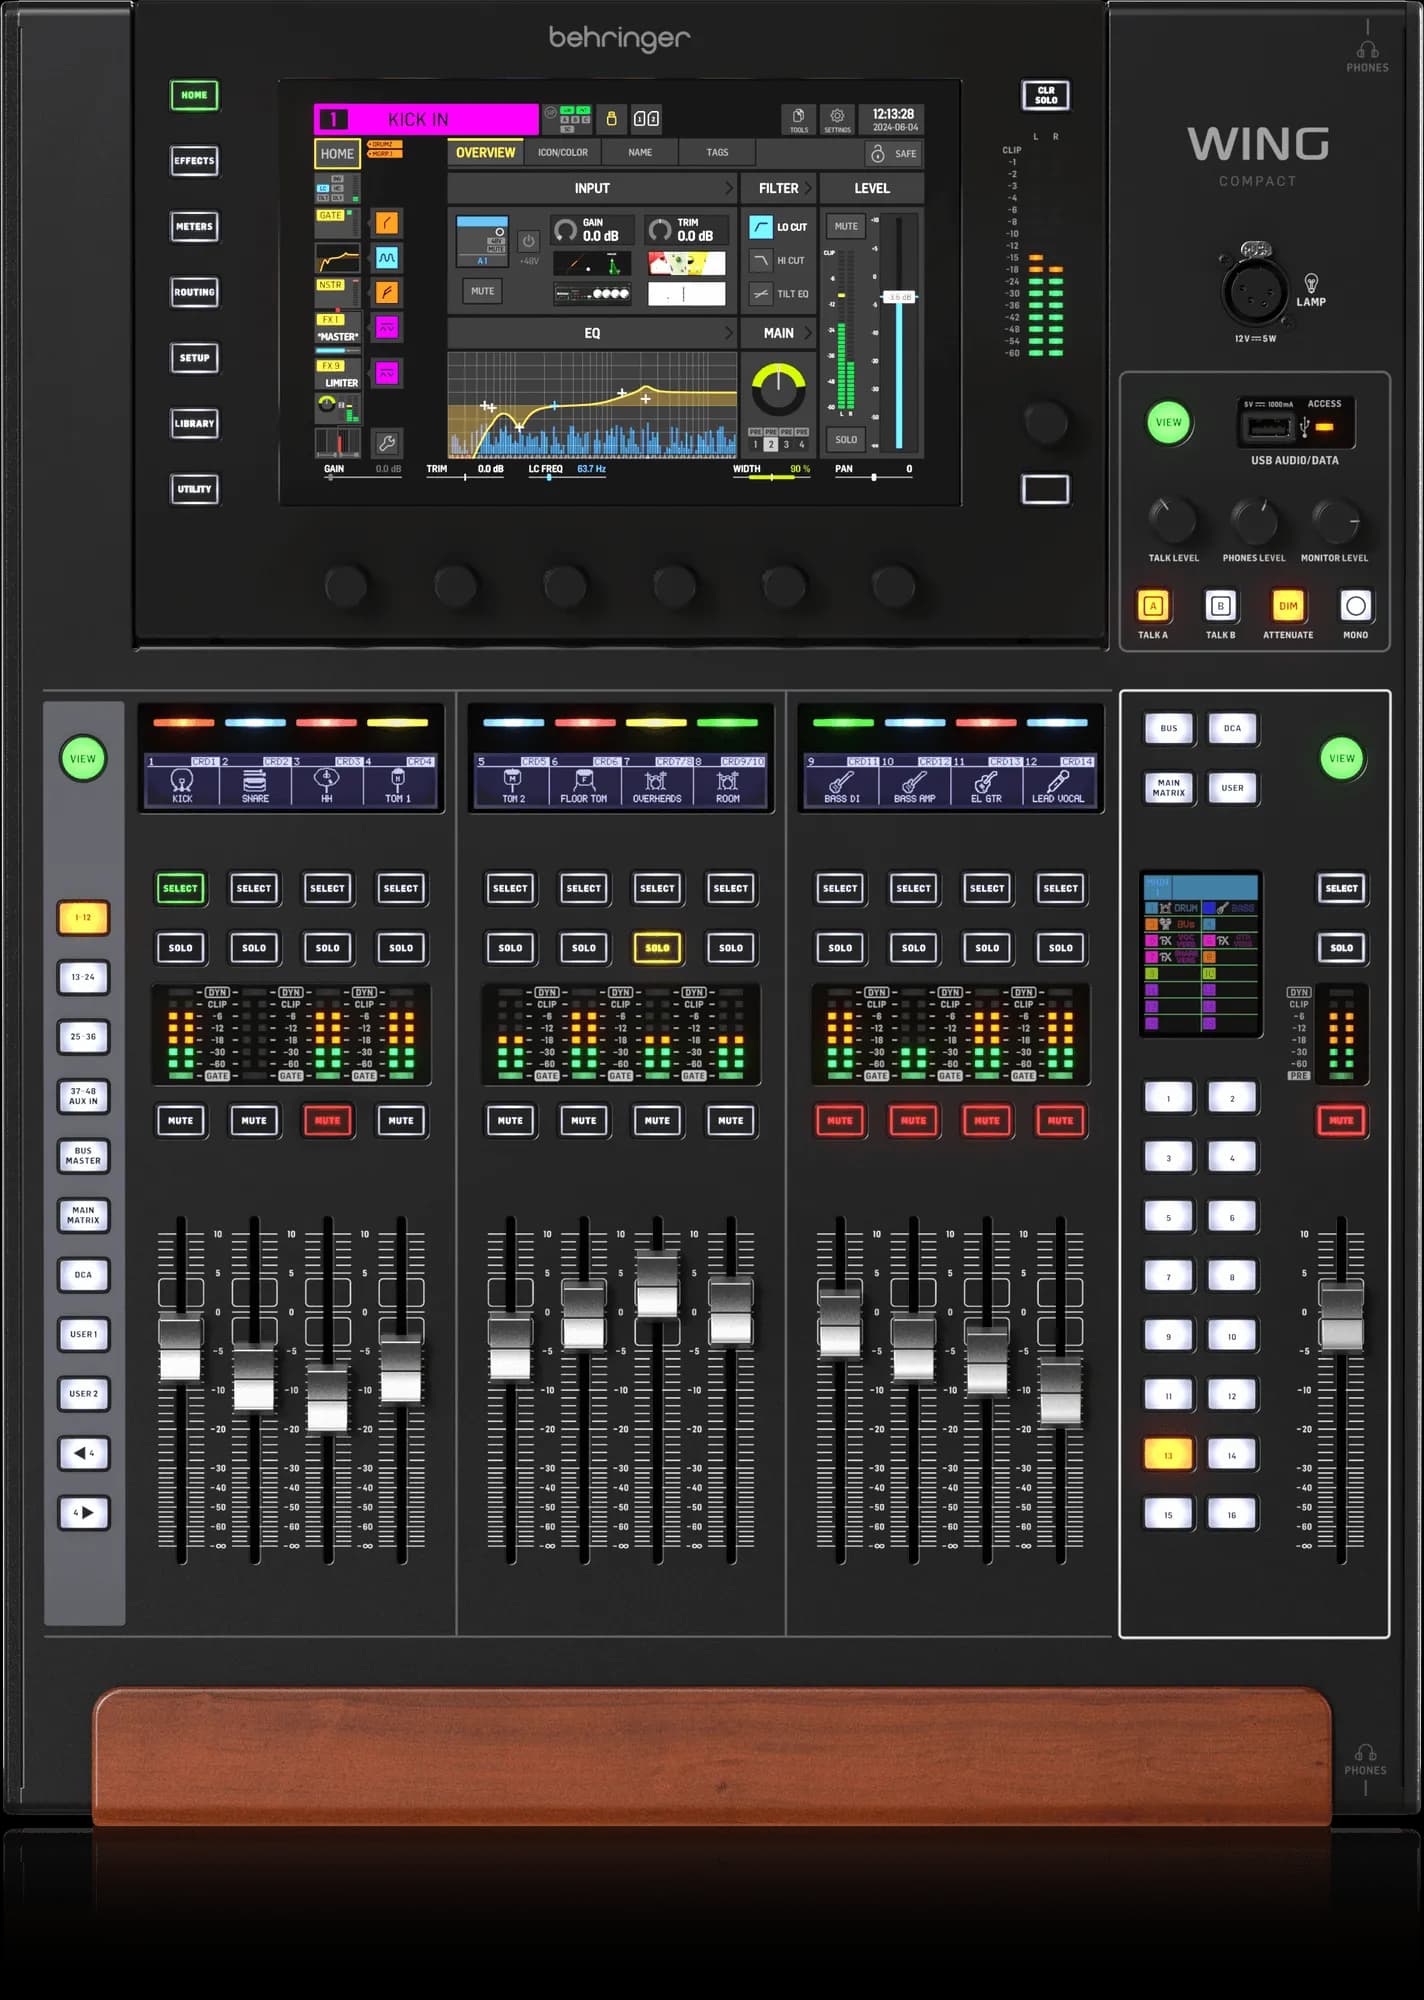This screenshot has height=2000, width=1424.
Task: Switch to the NAME tab
Action: pyautogui.click(x=640, y=153)
